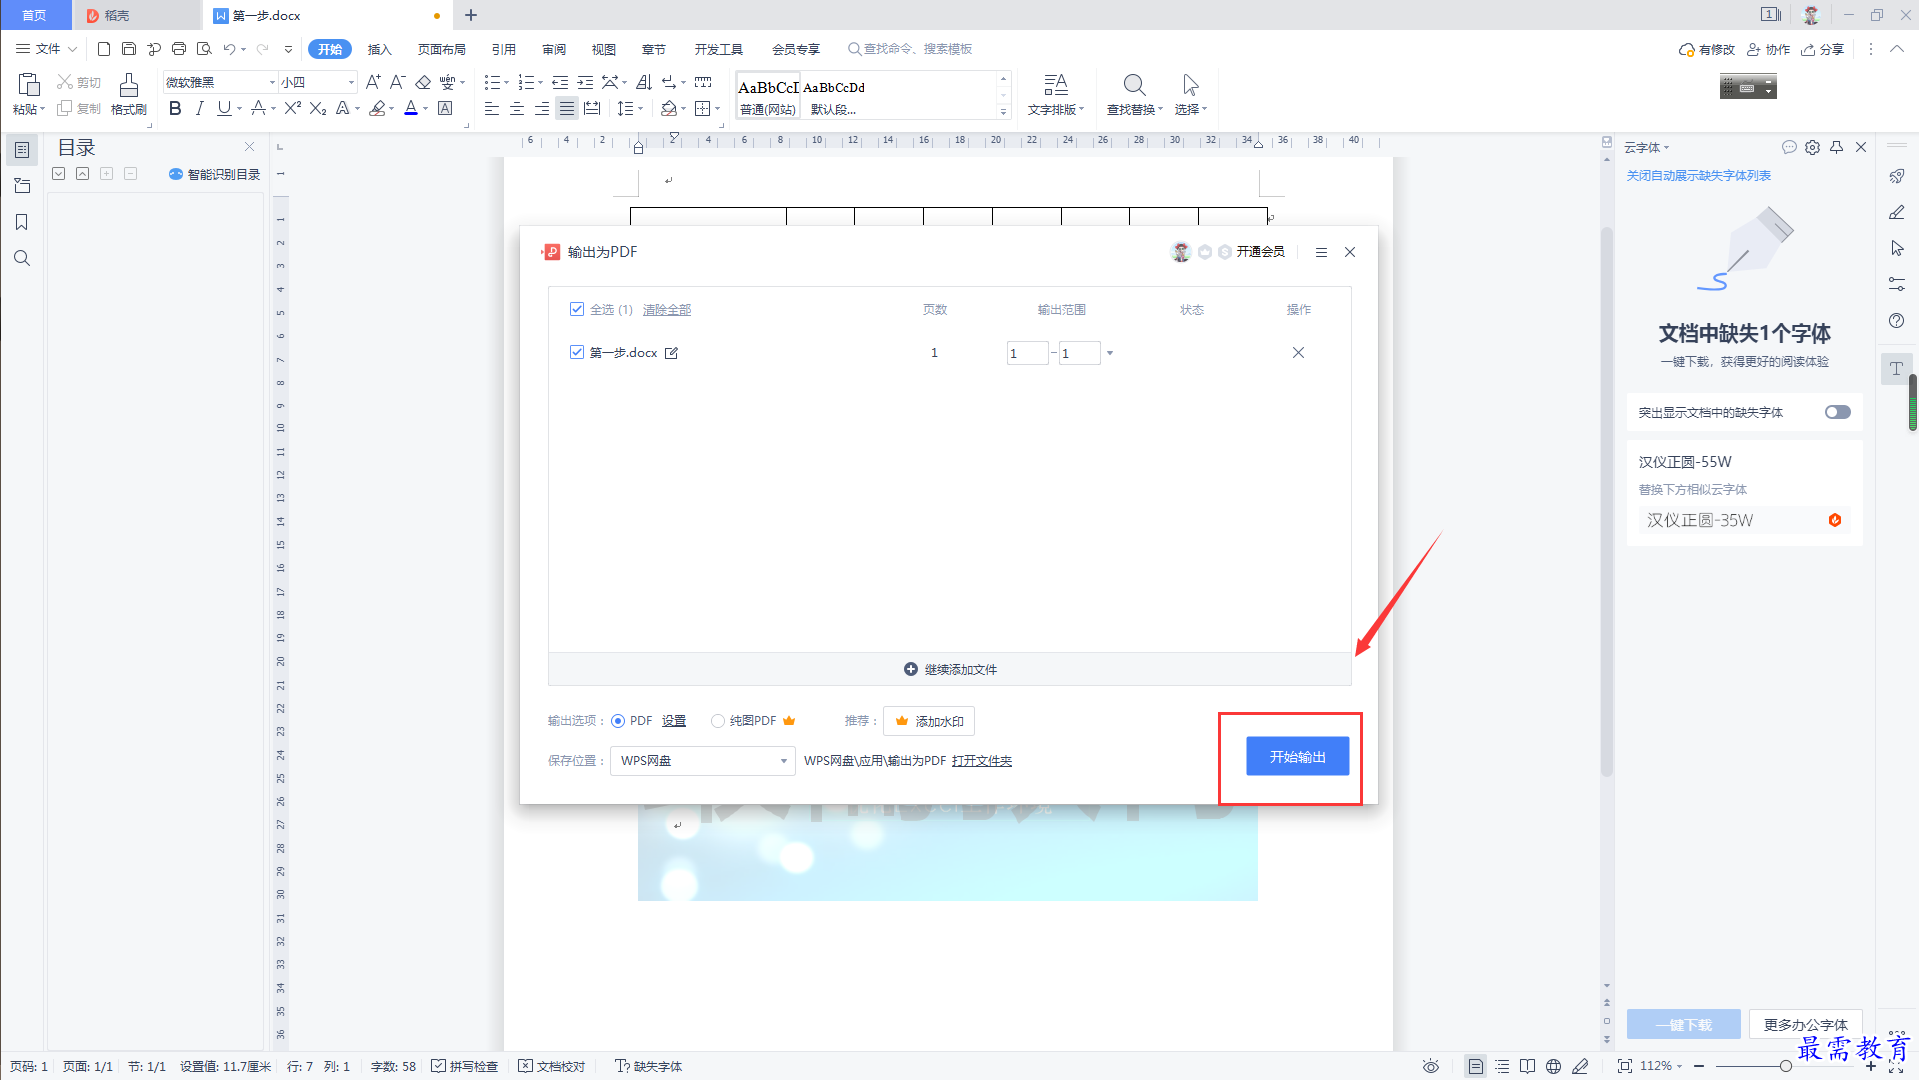Image resolution: width=1919 pixels, height=1080 pixels.
Task: Open PDF 设置 link
Action: click(674, 721)
